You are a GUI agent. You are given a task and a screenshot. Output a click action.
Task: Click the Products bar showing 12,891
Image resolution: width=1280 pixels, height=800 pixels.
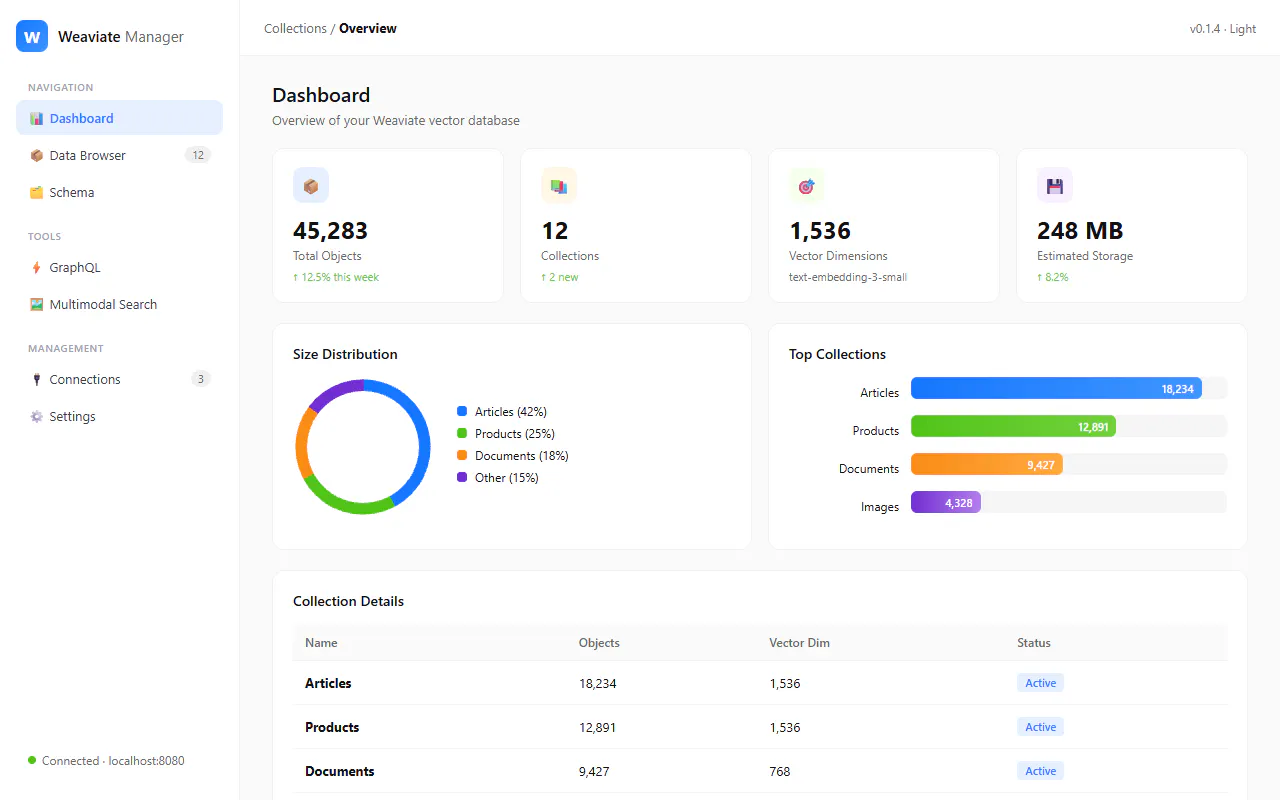[1013, 427]
